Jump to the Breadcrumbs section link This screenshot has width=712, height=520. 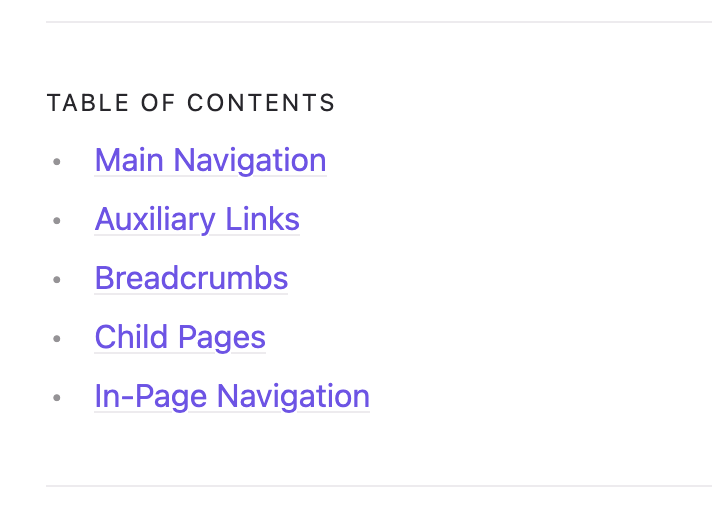coord(191,278)
